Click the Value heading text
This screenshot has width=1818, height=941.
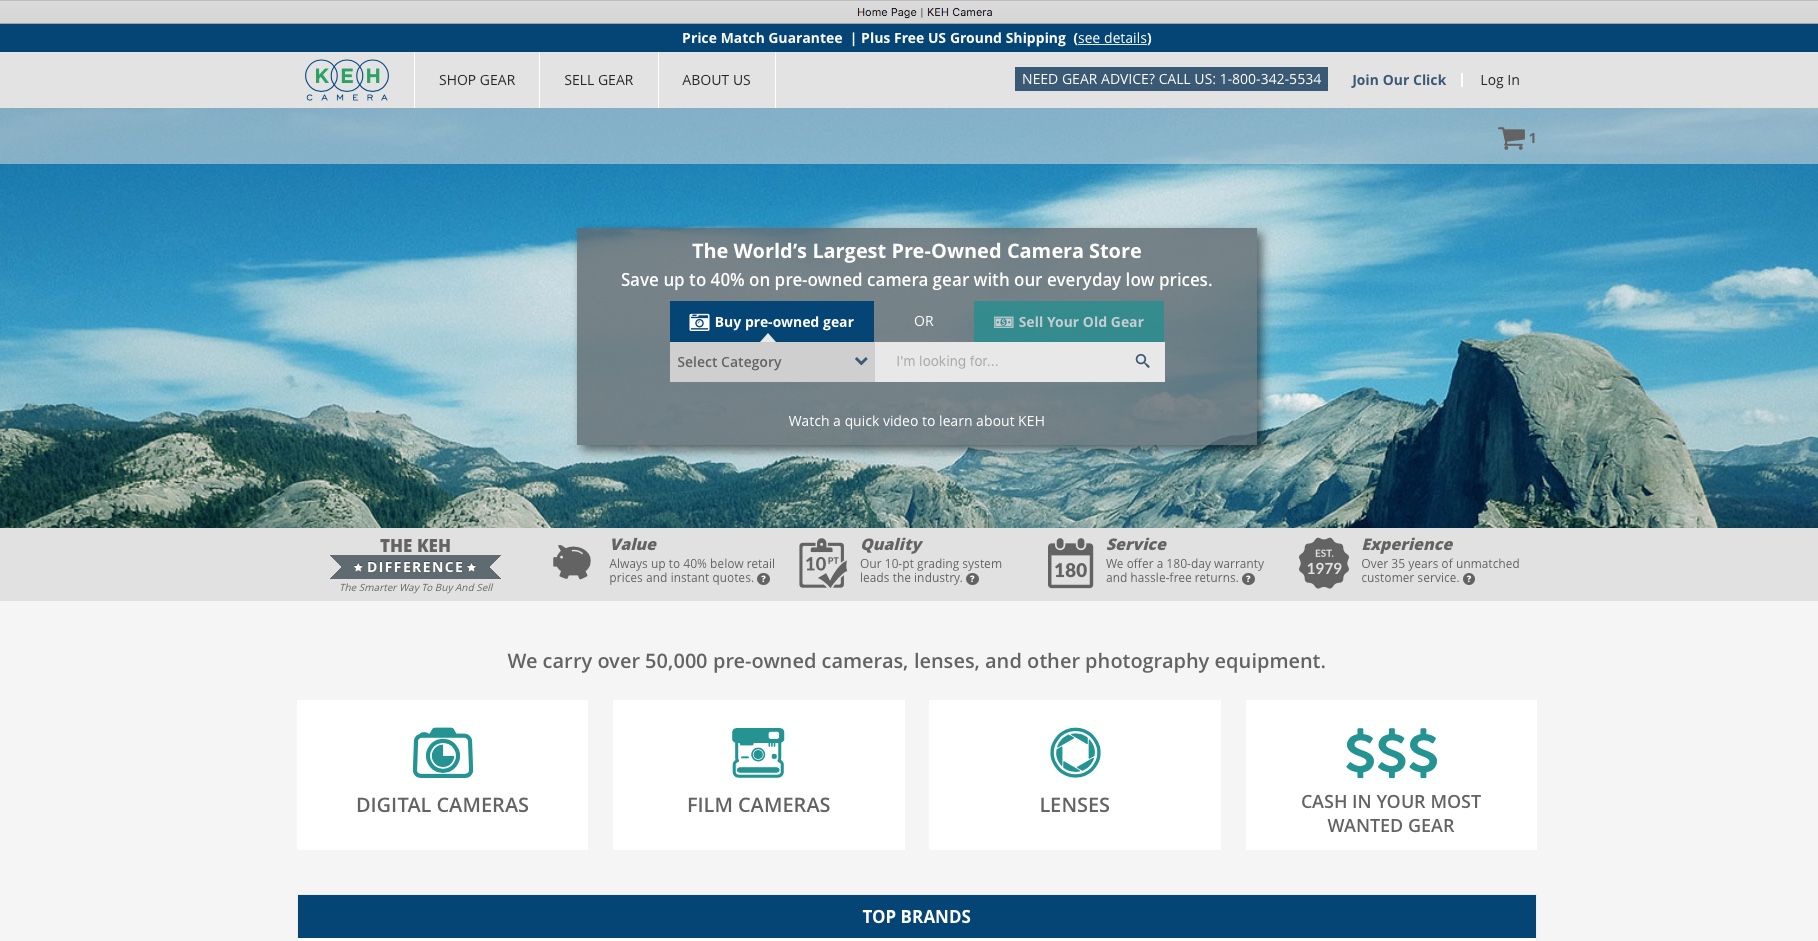[x=633, y=544]
